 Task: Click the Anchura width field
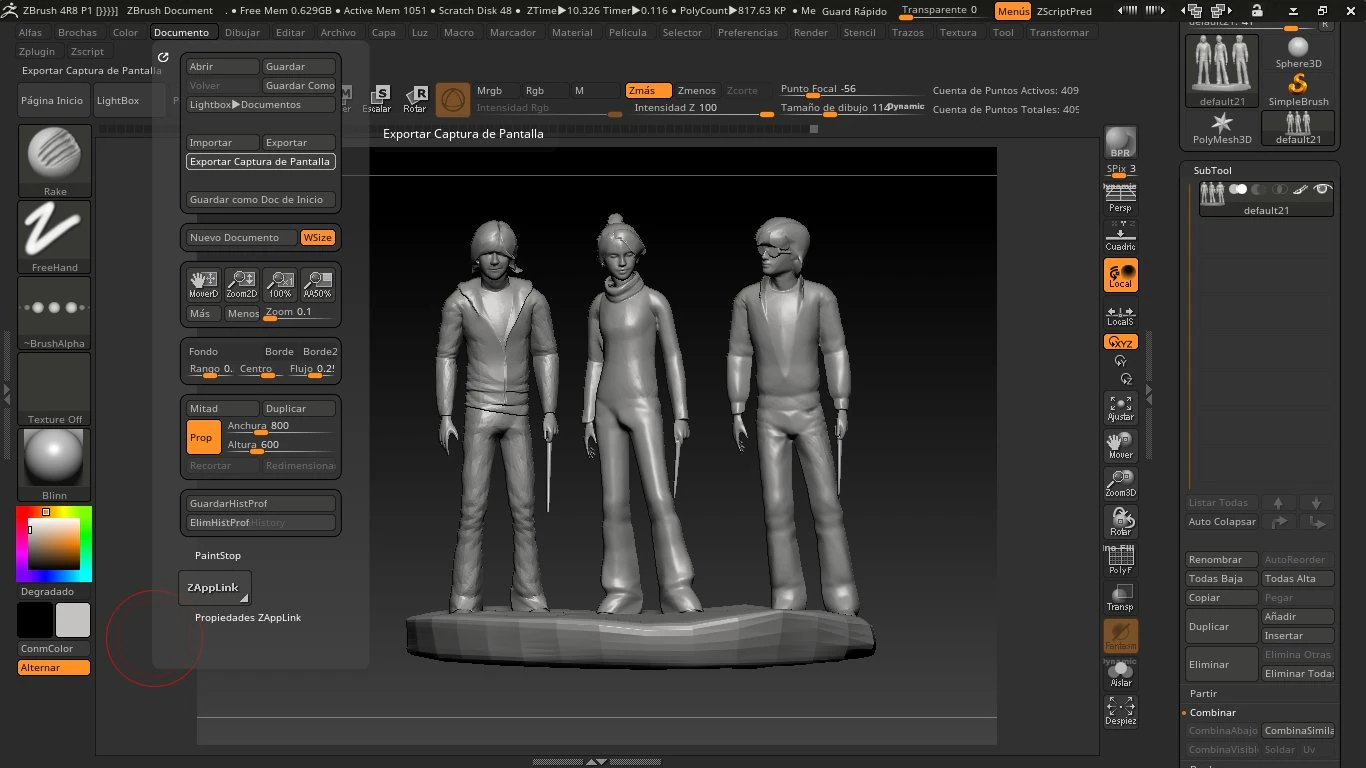(279, 426)
